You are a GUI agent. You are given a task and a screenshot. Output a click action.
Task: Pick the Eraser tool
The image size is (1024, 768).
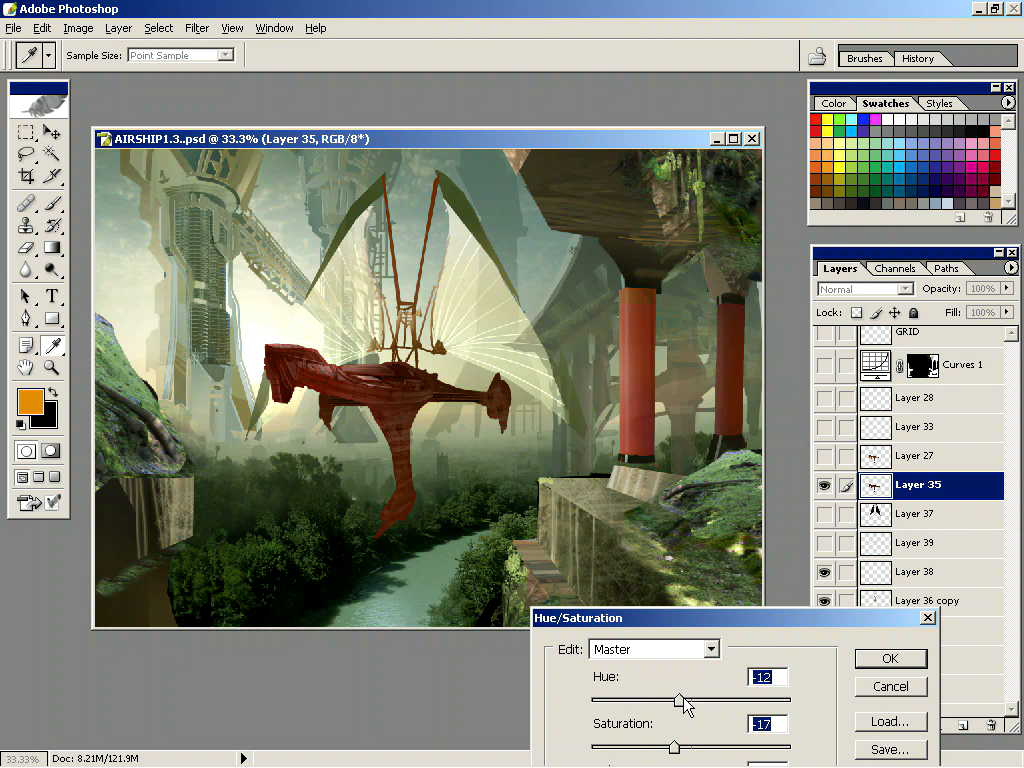pos(26,247)
